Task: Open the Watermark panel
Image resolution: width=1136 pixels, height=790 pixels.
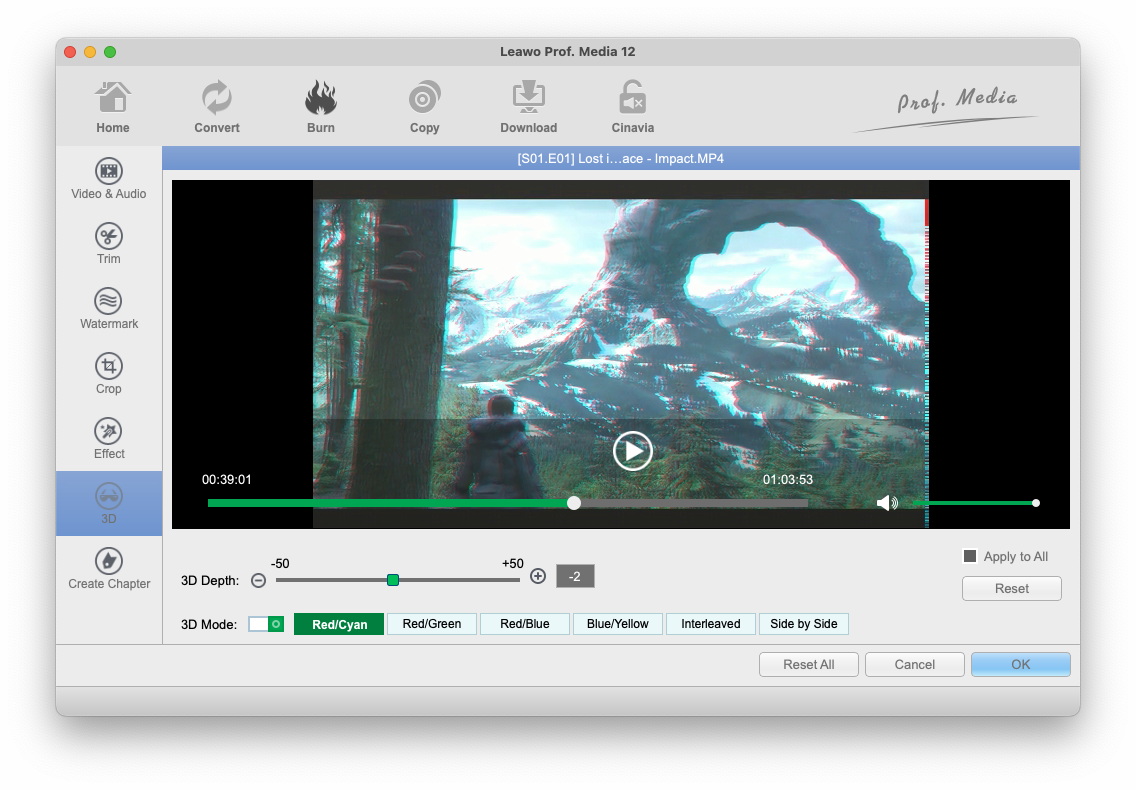Action: point(109,309)
